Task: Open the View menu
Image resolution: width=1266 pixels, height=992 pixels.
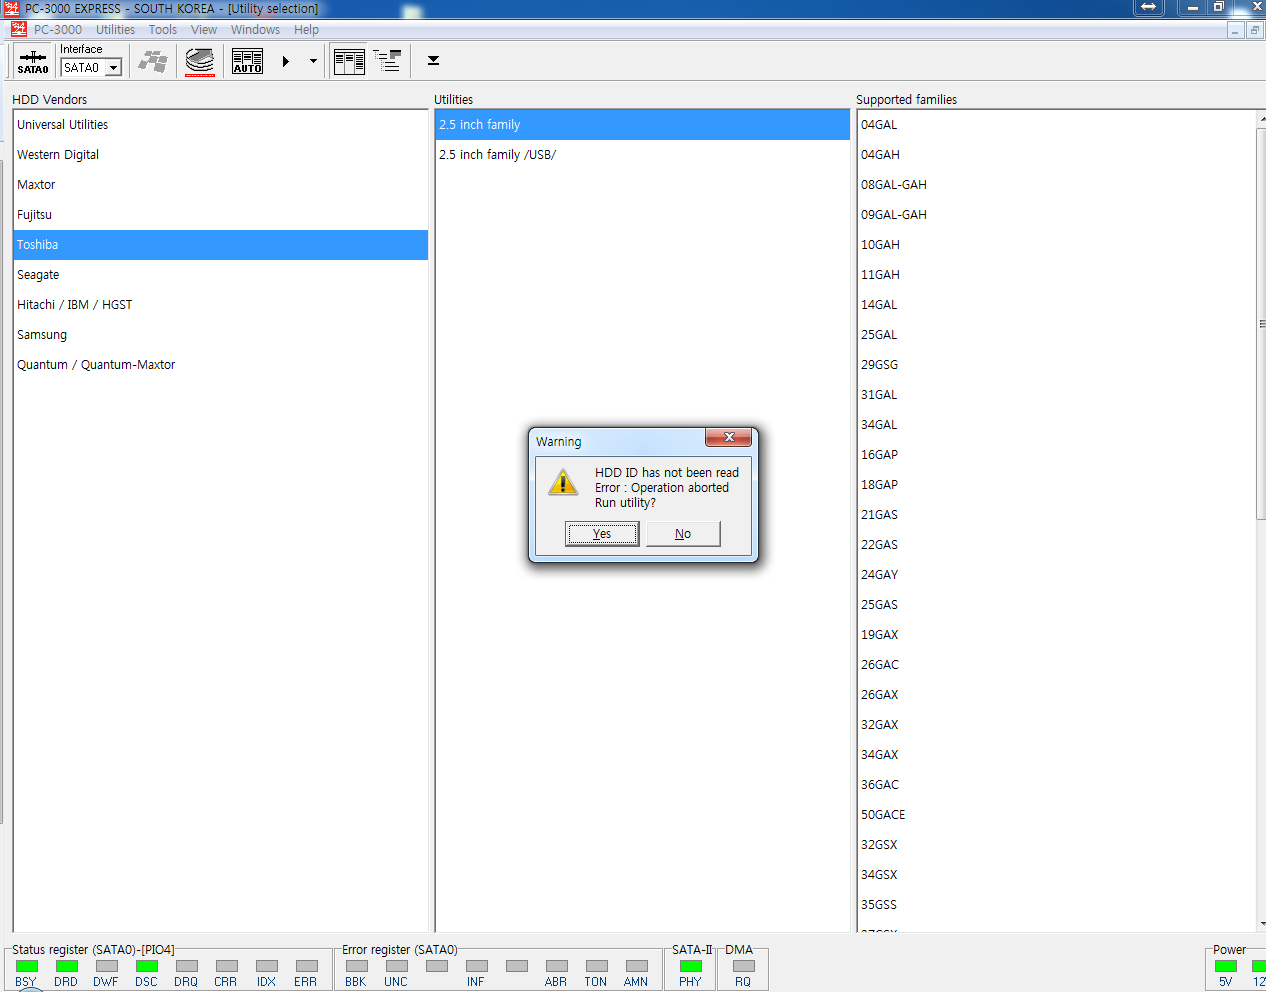Action: pos(204,30)
